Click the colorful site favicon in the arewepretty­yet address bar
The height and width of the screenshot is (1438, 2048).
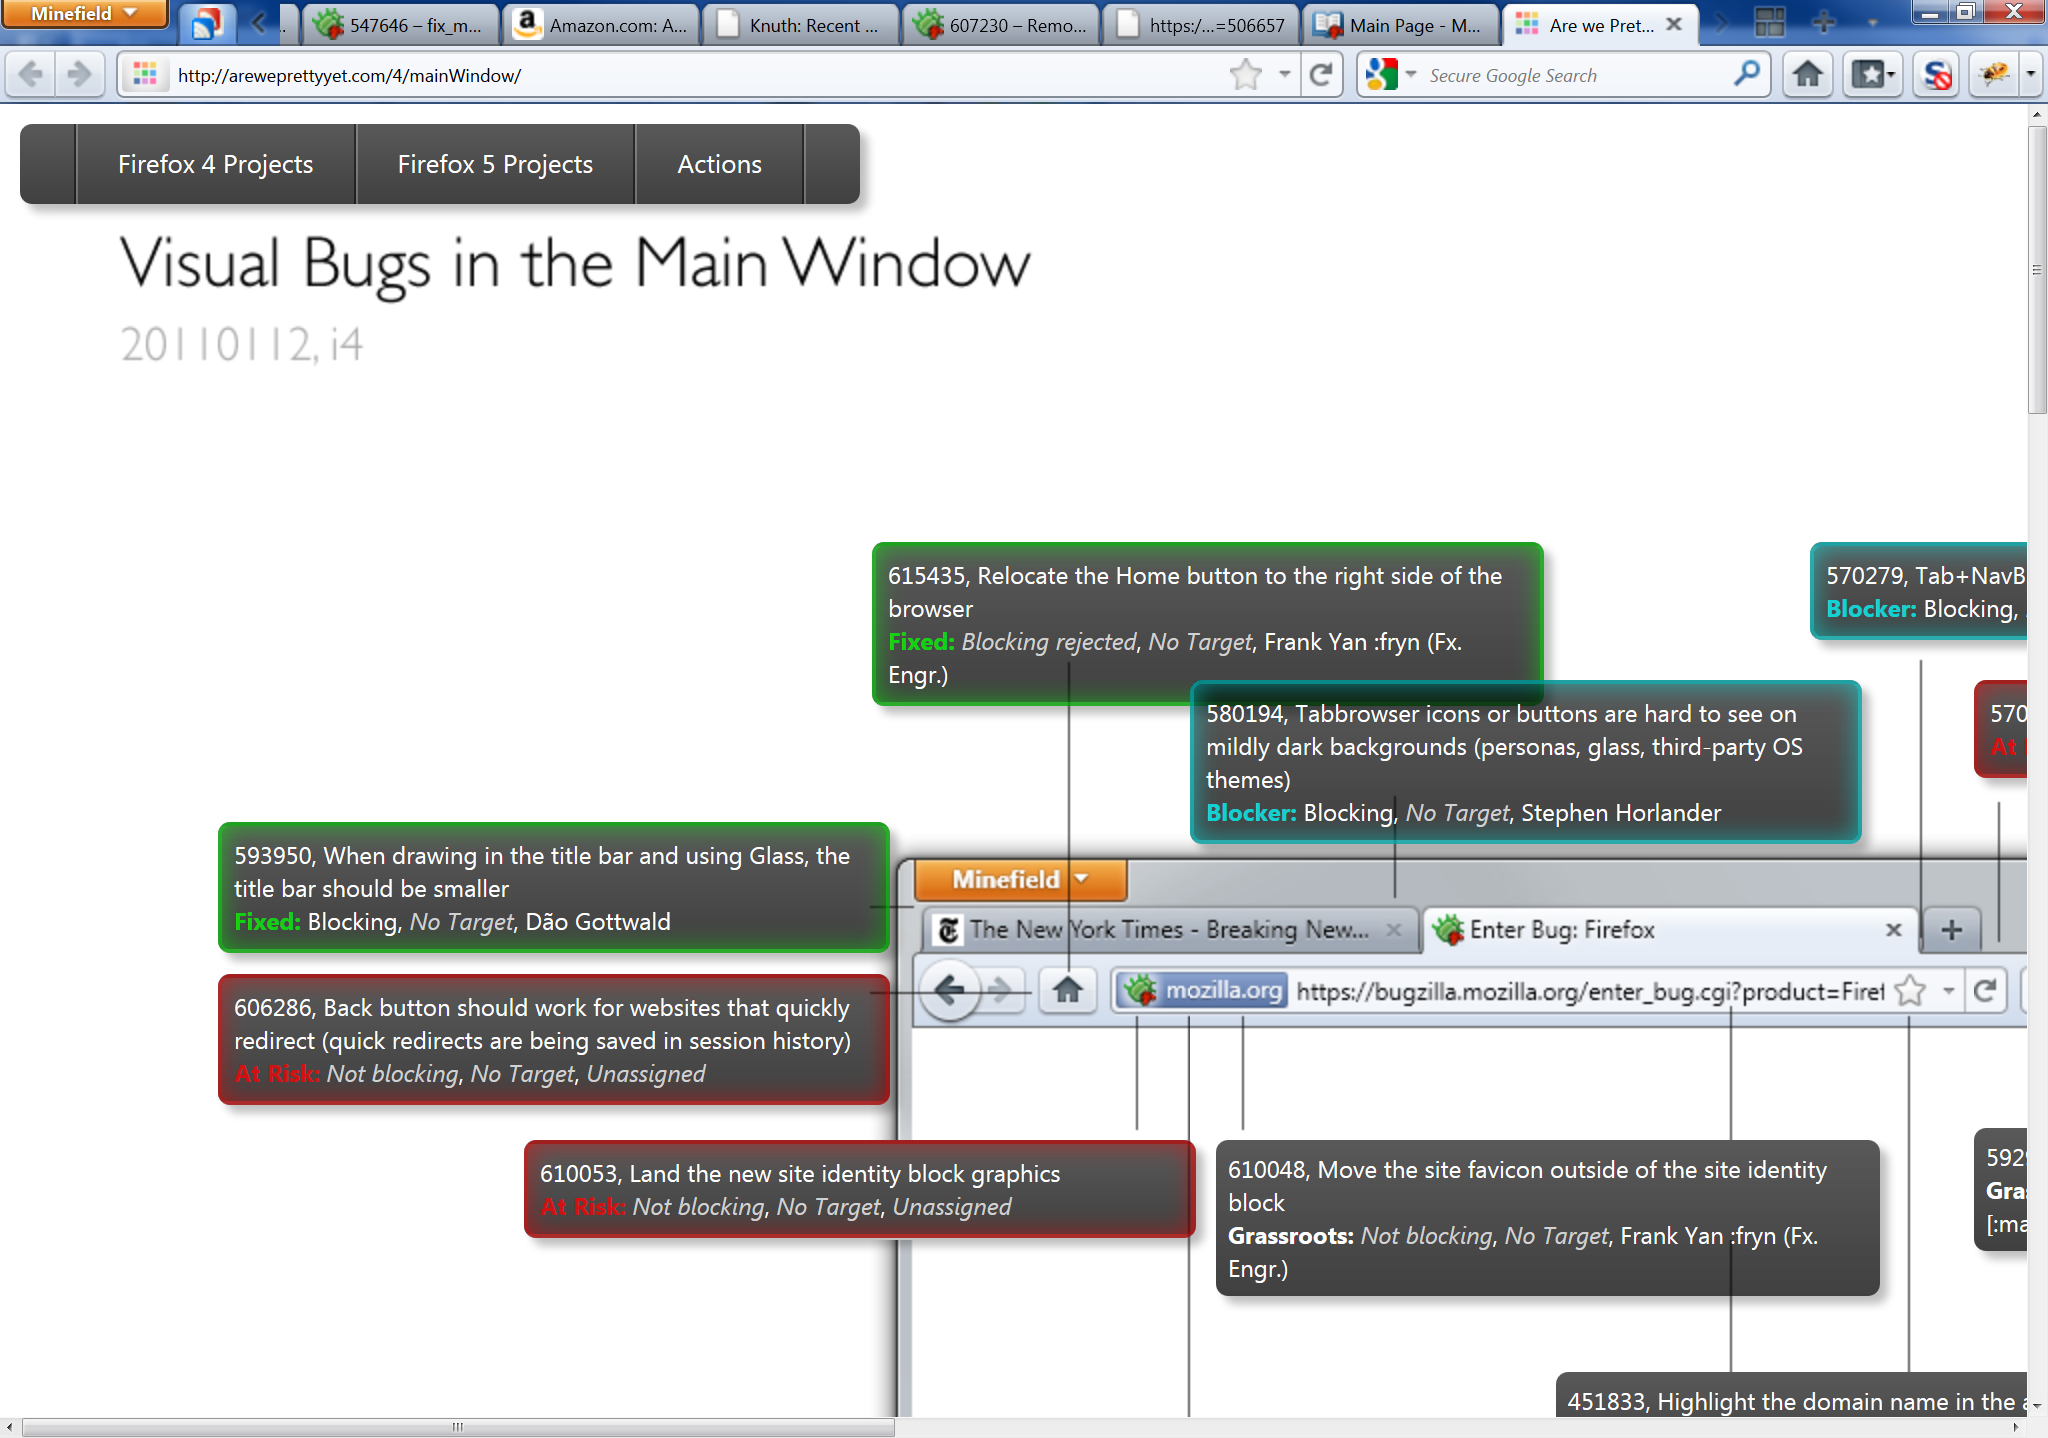(146, 75)
